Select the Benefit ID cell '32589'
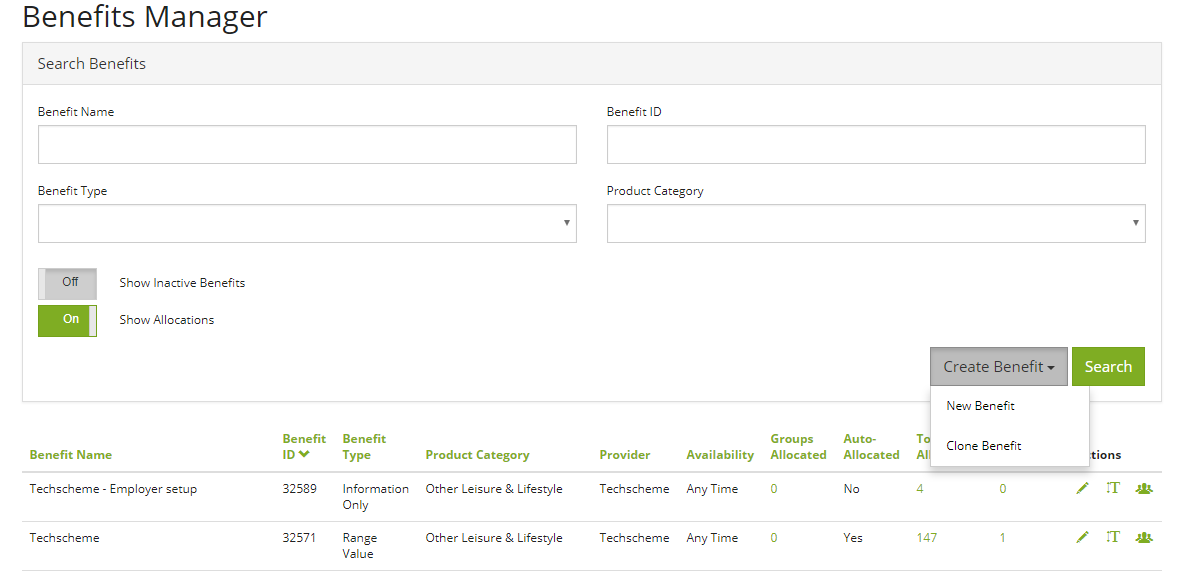The image size is (1182, 573). (x=299, y=489)
